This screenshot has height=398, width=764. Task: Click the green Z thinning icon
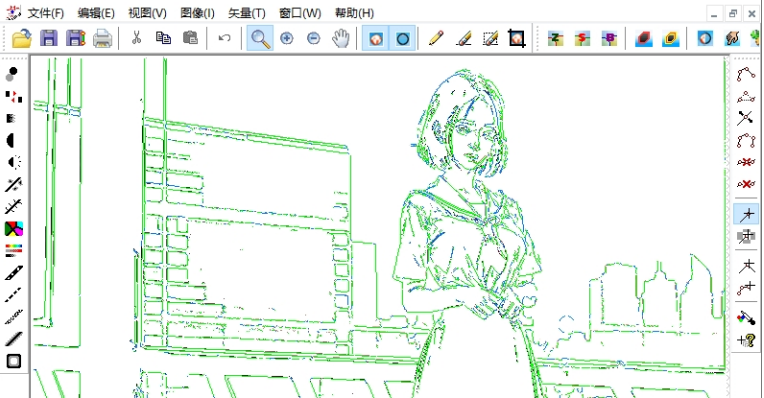pos(555,38)
